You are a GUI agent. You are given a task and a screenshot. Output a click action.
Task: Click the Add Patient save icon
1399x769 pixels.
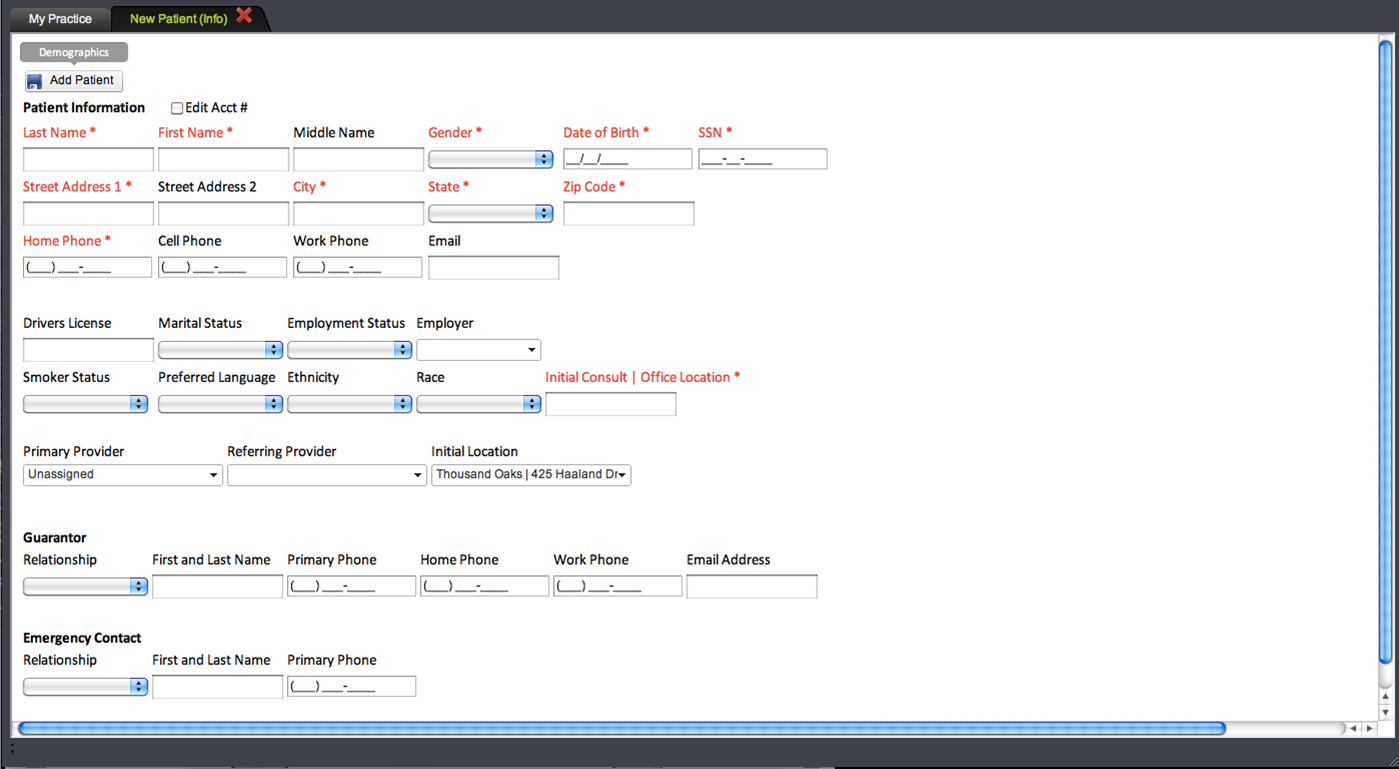(35, 81)
